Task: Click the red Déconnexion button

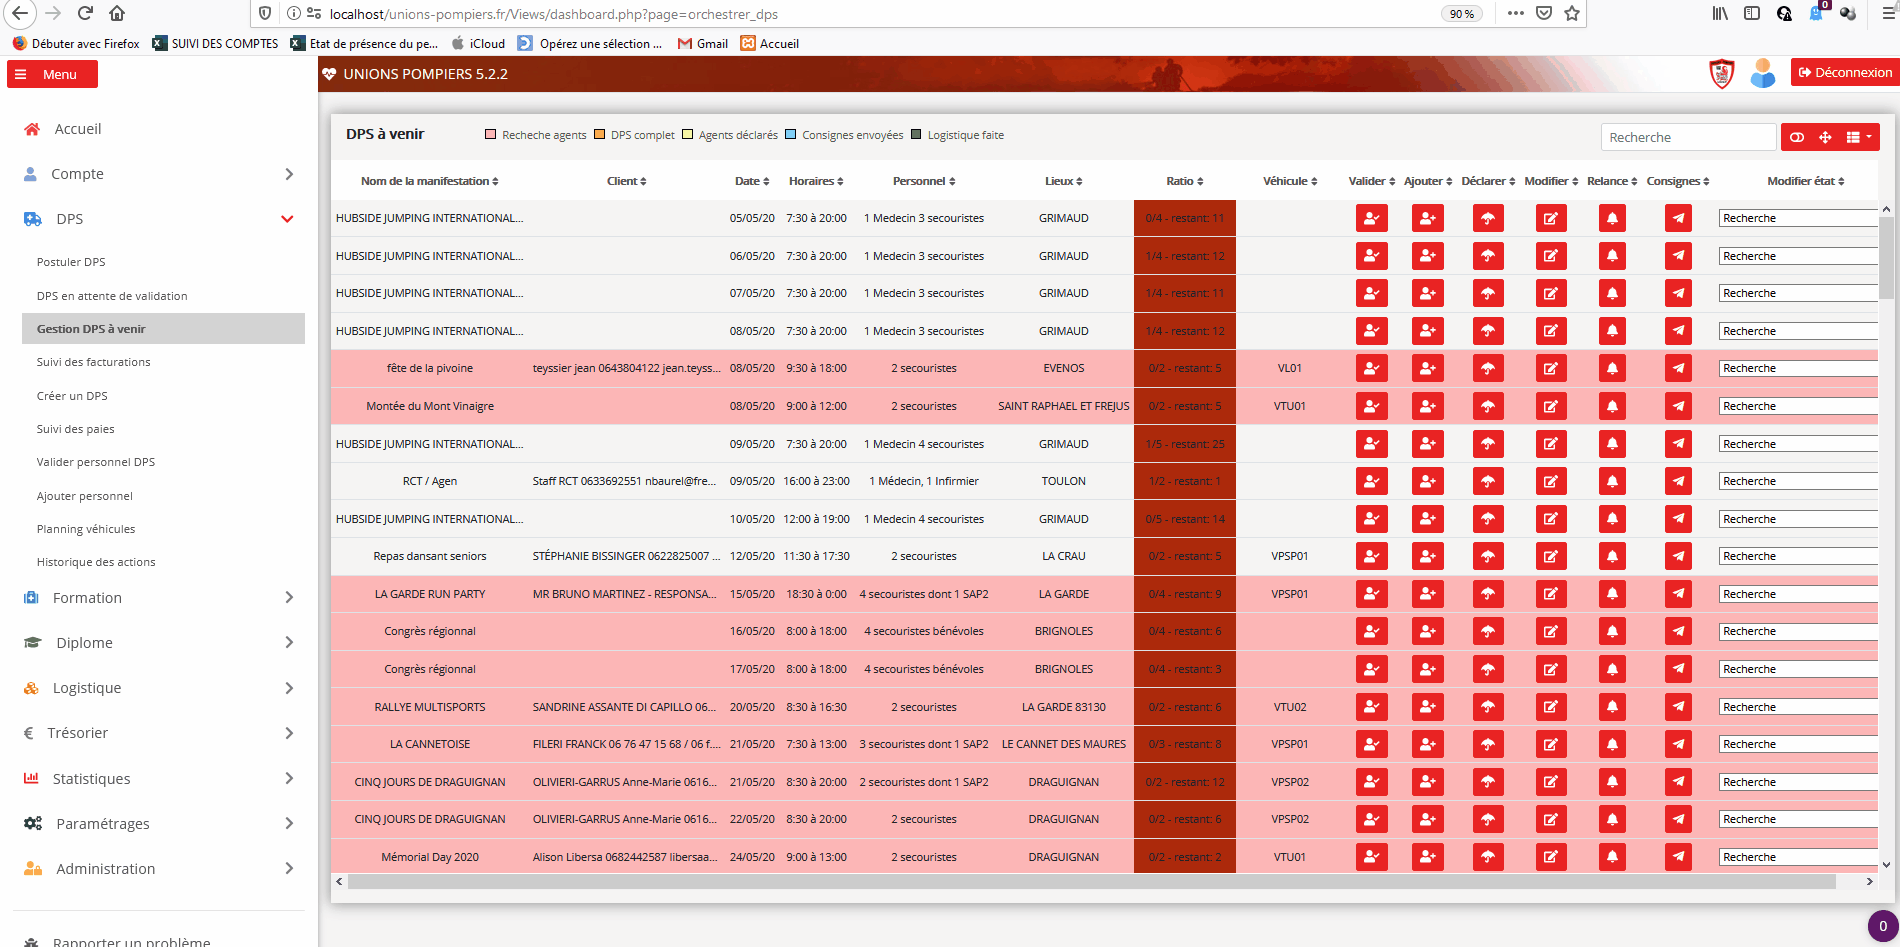Action: 1845,73
